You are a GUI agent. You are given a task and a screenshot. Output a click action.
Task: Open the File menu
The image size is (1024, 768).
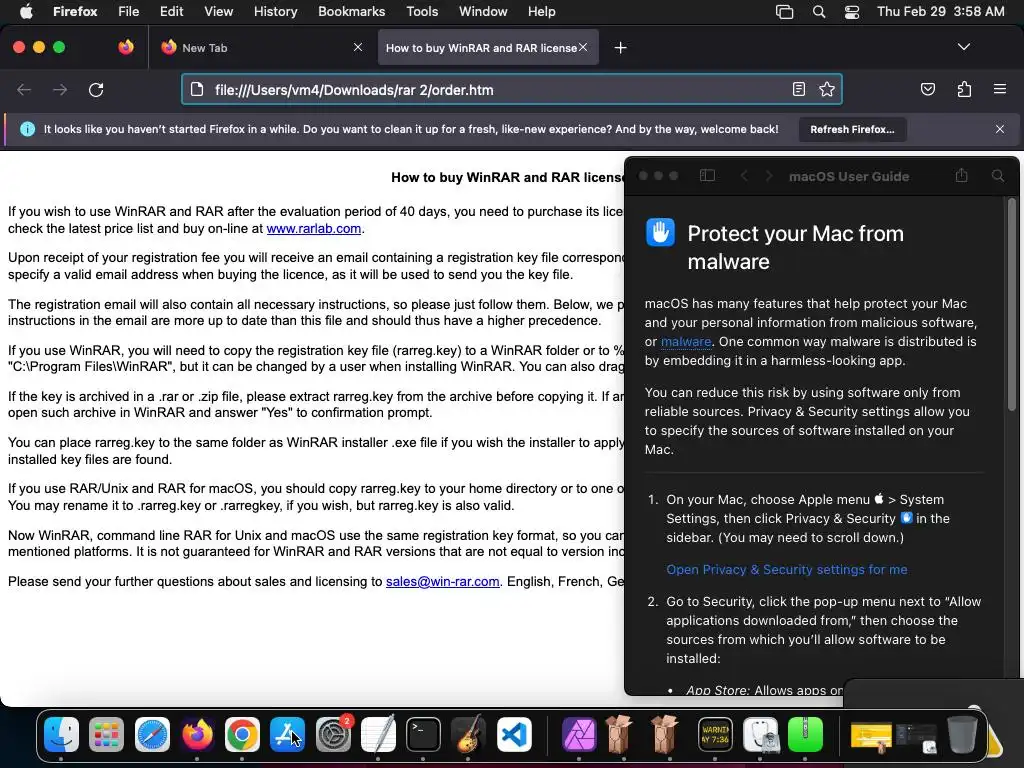click(128, 12)
